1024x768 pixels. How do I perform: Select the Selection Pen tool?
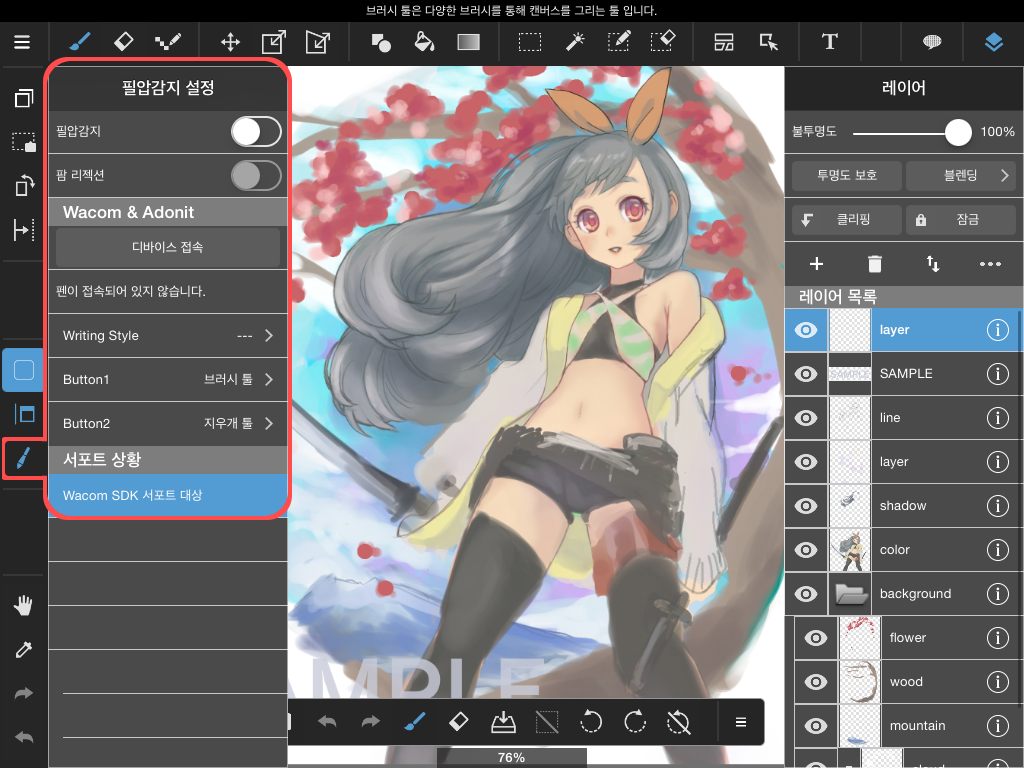point(618,42)
